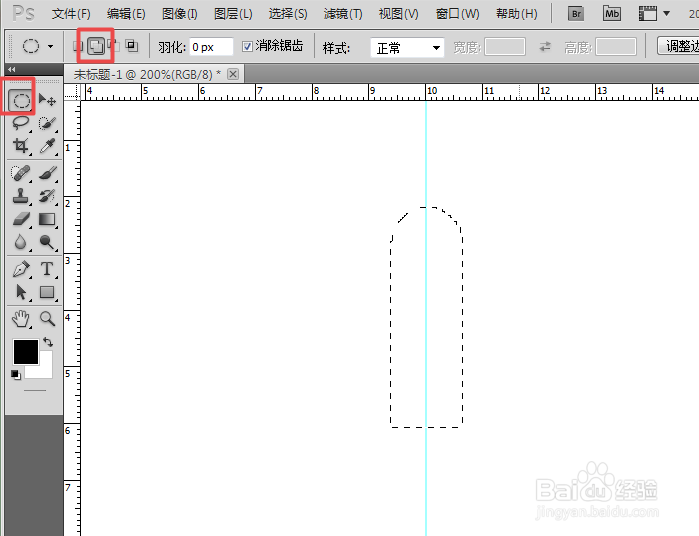
Task: Collapse the tools panel with double arrows
Action: [x=12, y=69]
